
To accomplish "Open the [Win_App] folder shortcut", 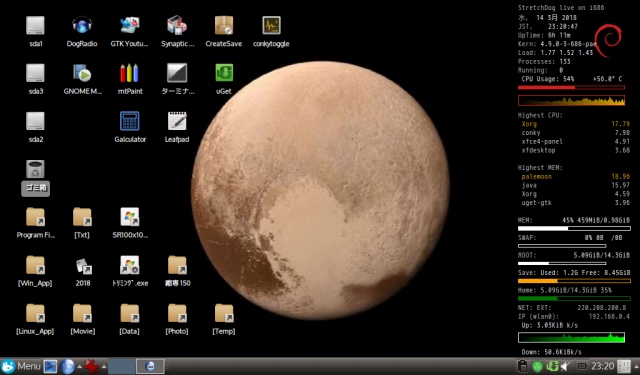I will (36, 265).
